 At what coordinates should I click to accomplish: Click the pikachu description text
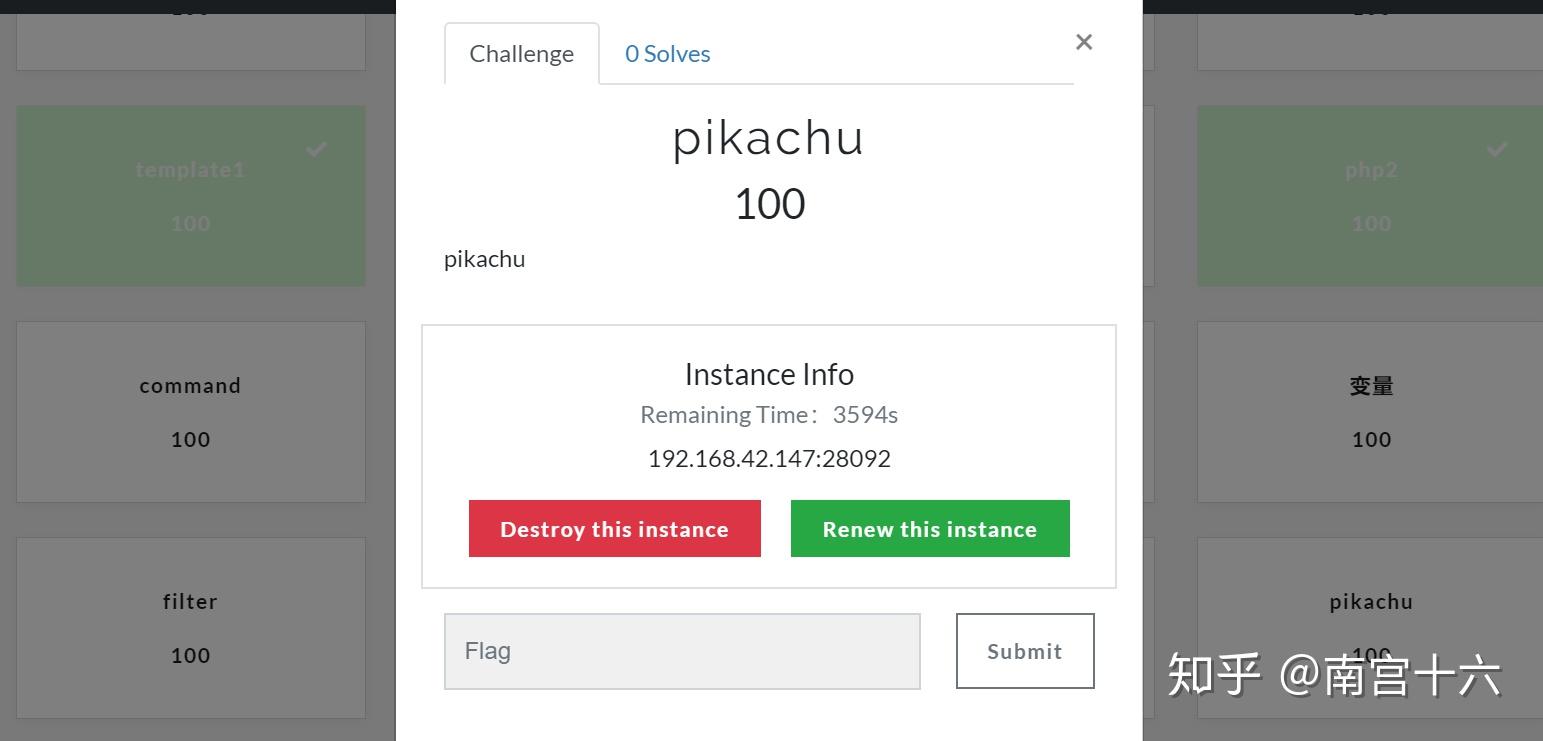[x=484, y=258]
